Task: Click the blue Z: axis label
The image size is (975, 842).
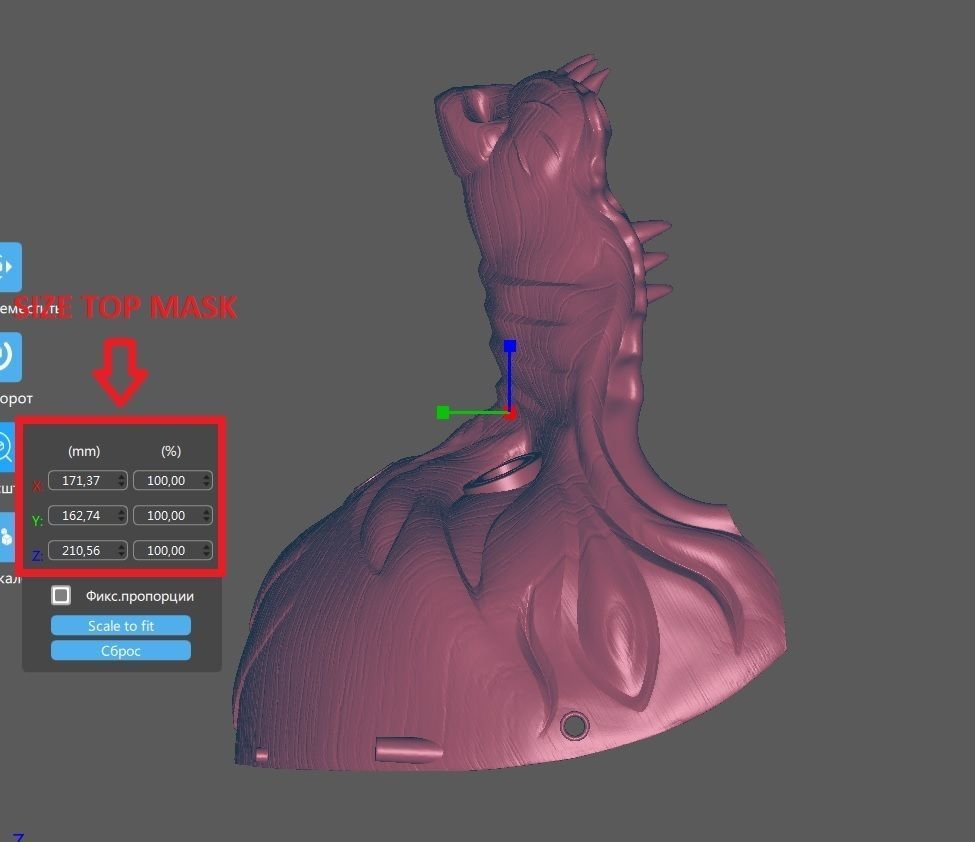Action: (37, 555)
